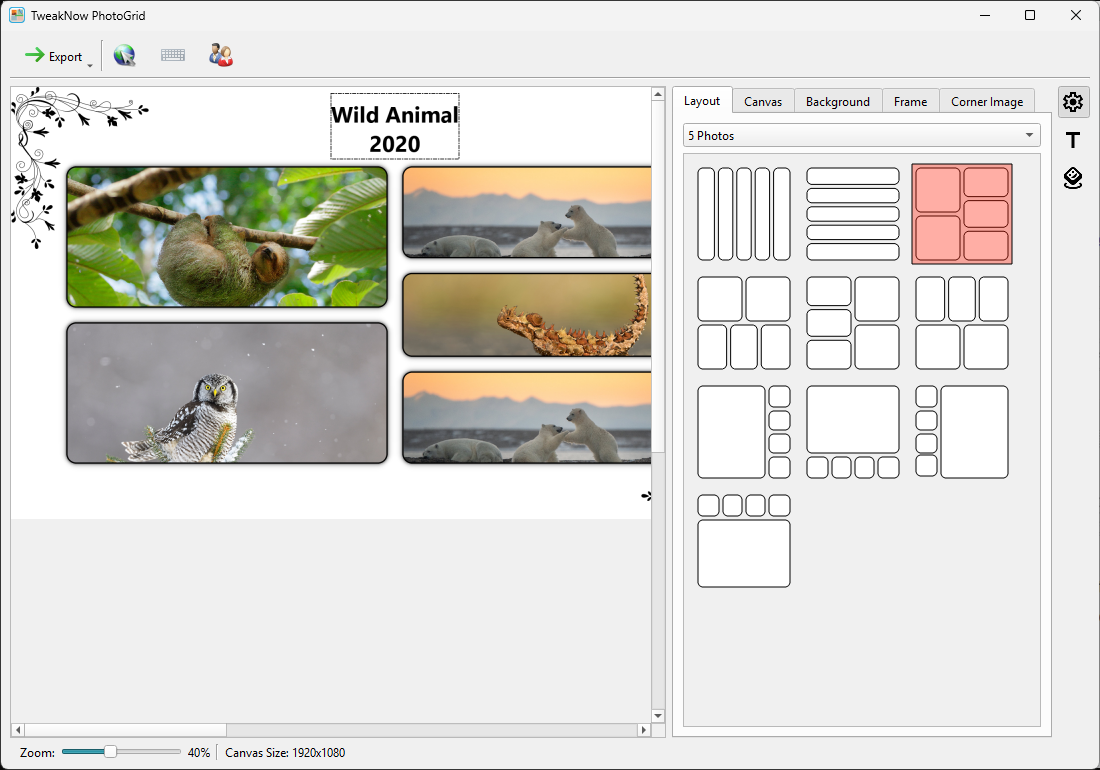Open the Export dropdown arrow
Viewport: 1100px width, 770px height.
point(90,65)
